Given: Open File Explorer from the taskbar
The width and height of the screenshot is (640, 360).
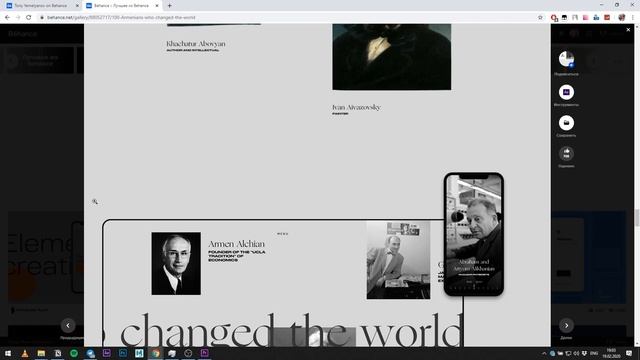Looking at the screenshot, I should (x=41, y=353).
